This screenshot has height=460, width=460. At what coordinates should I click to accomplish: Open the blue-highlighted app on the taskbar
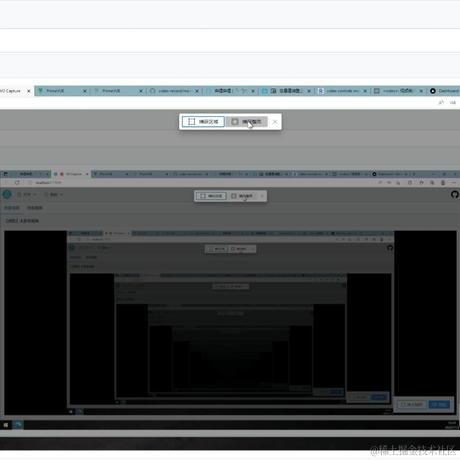tap(18, 425)
